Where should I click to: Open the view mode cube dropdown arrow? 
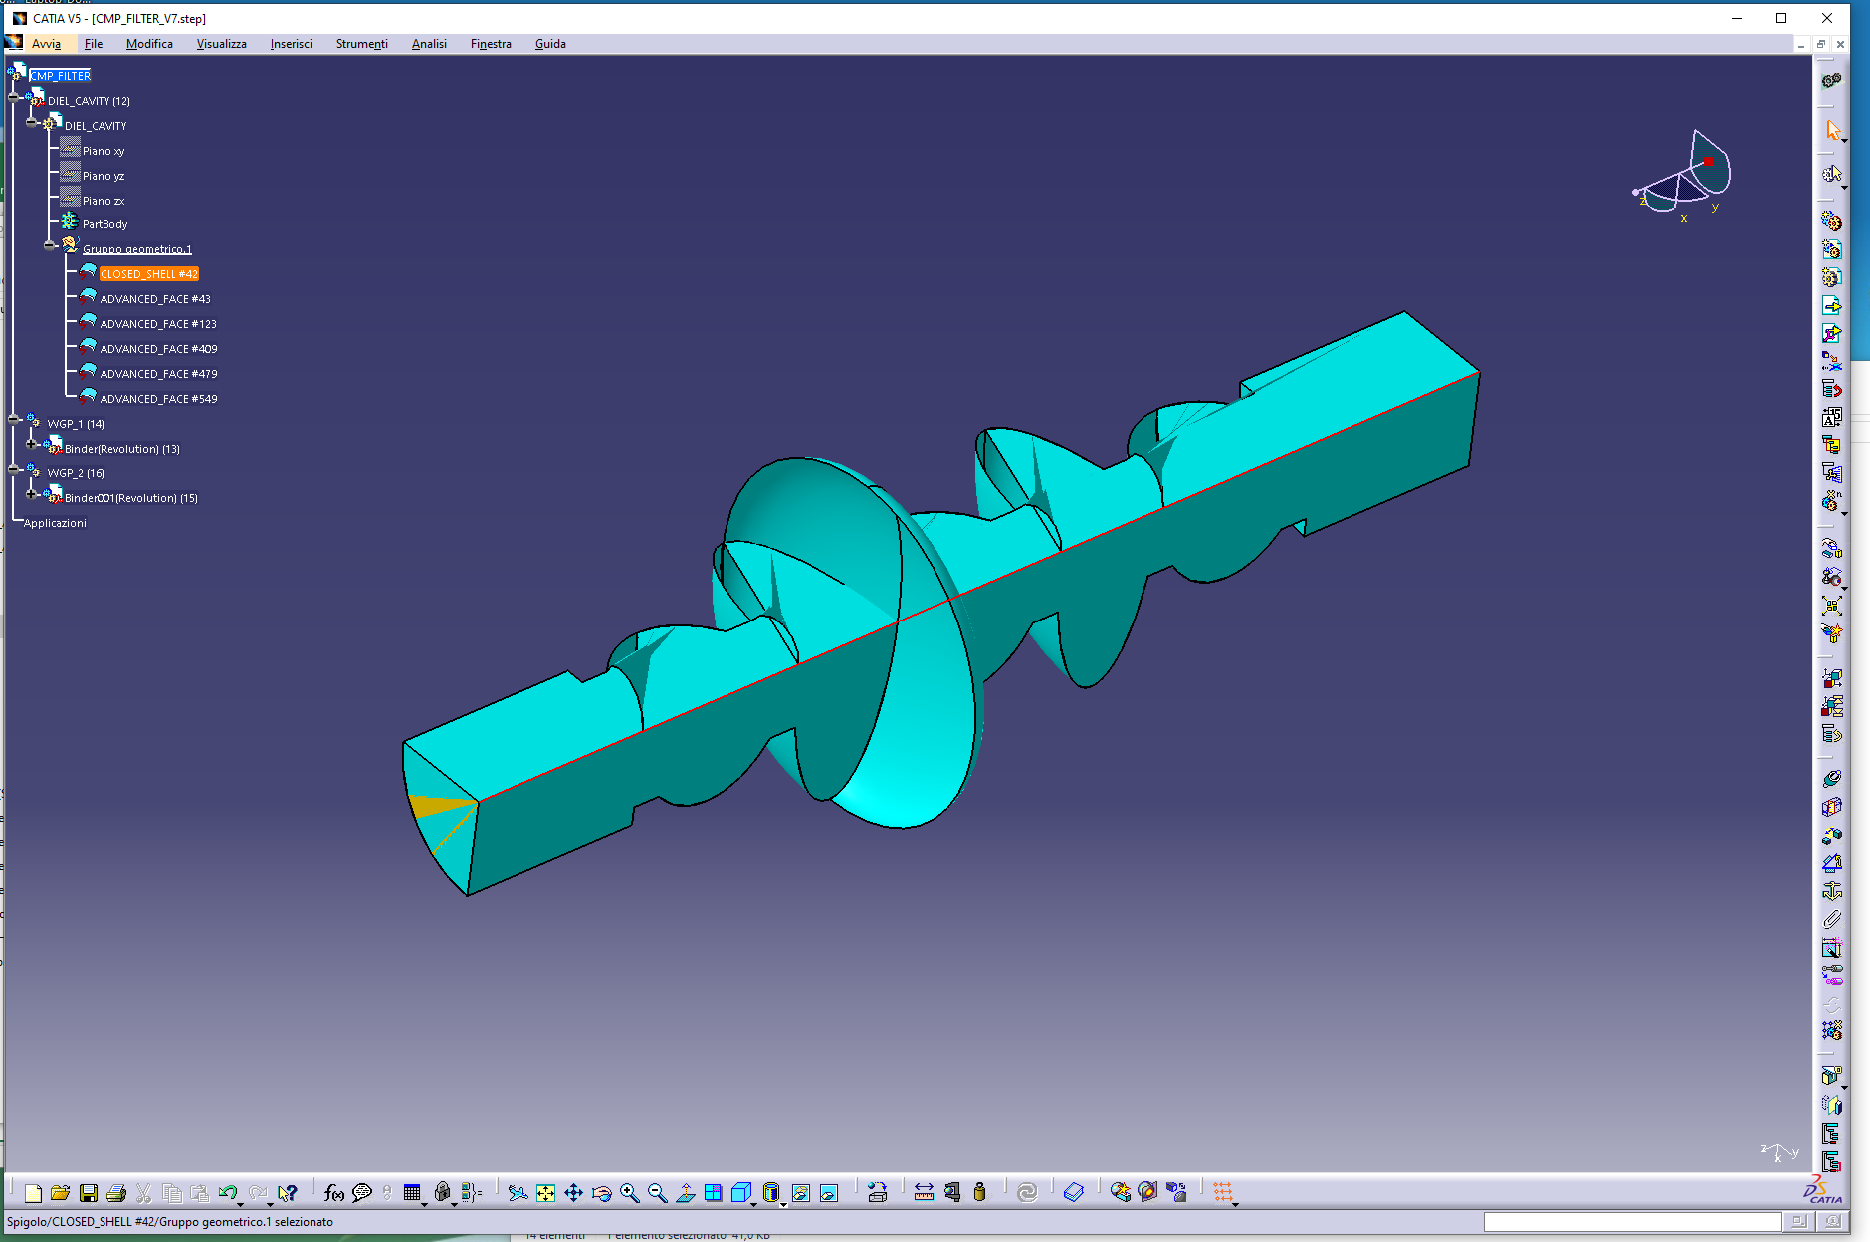[x=754, y=1204]
